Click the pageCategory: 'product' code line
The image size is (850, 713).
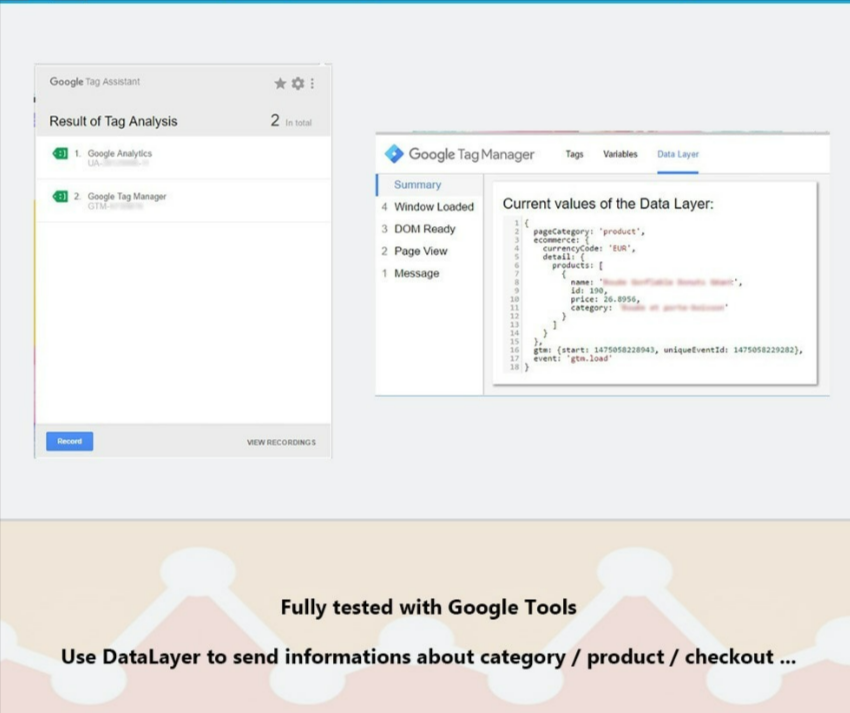[589, 232]
